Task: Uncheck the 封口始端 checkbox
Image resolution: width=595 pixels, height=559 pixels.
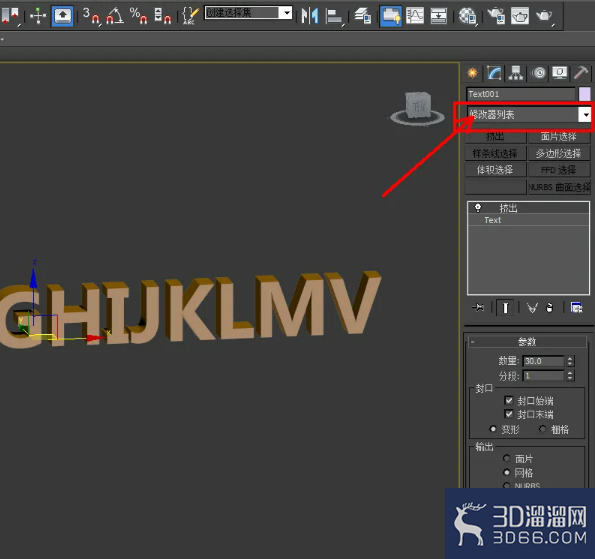Action: pos(509,400)
